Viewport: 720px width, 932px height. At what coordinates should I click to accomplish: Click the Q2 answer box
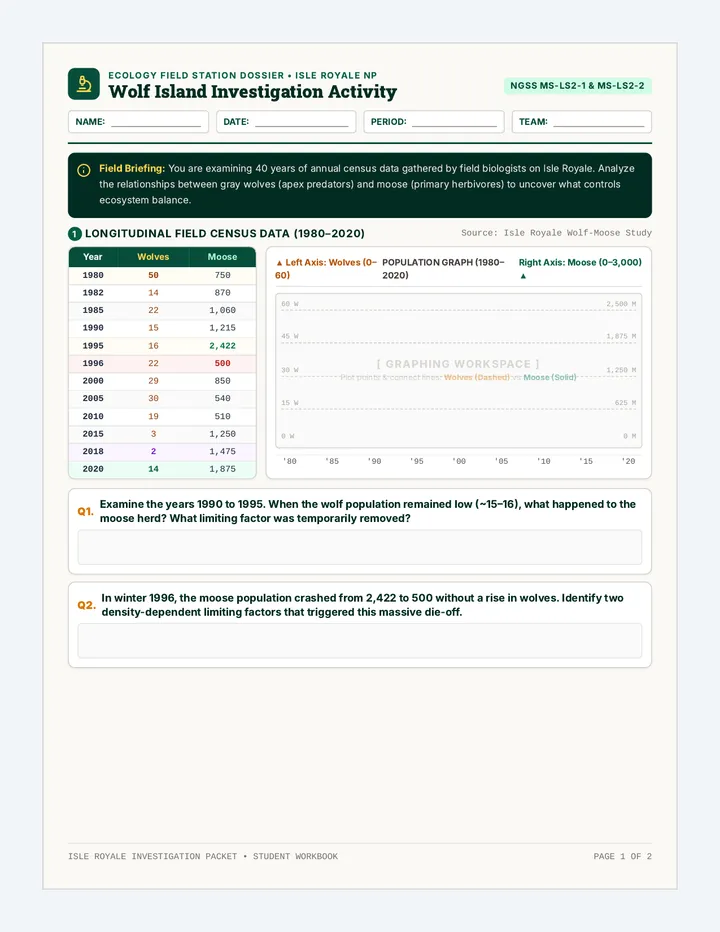pos(360,641)
